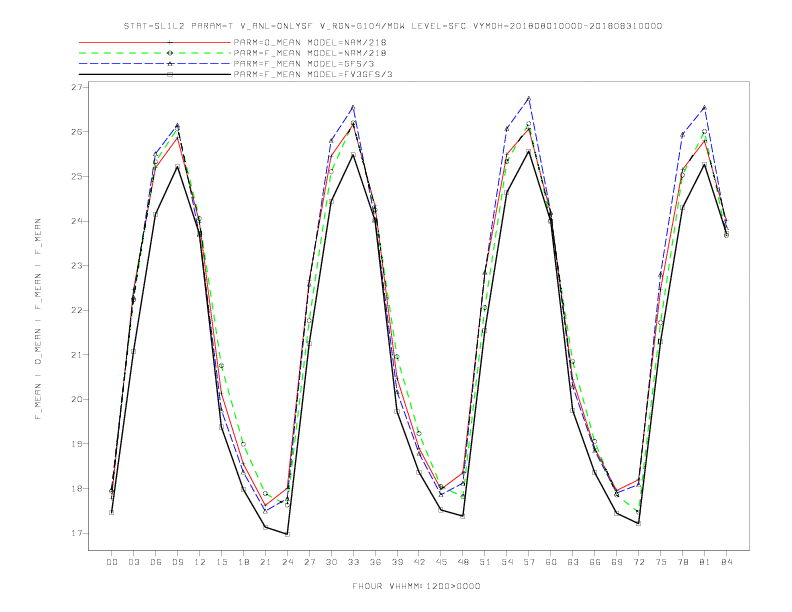Click X-axis tick label 45
The width and height of the screenshot is (792, 612).
click(x=441, y=562)
